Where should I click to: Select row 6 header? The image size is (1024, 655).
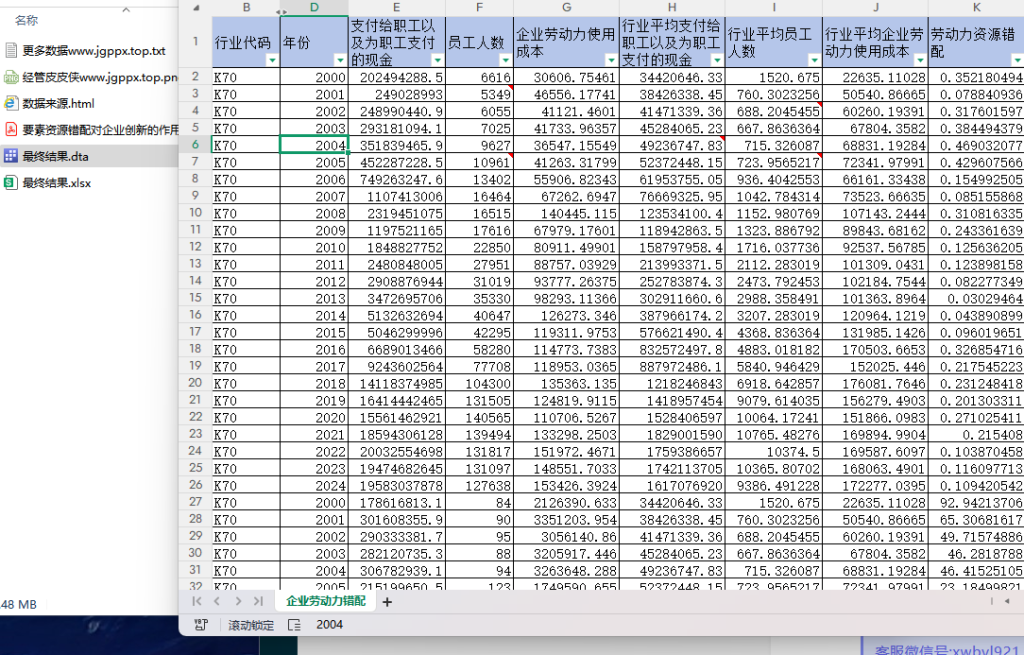tap(195, 145)
